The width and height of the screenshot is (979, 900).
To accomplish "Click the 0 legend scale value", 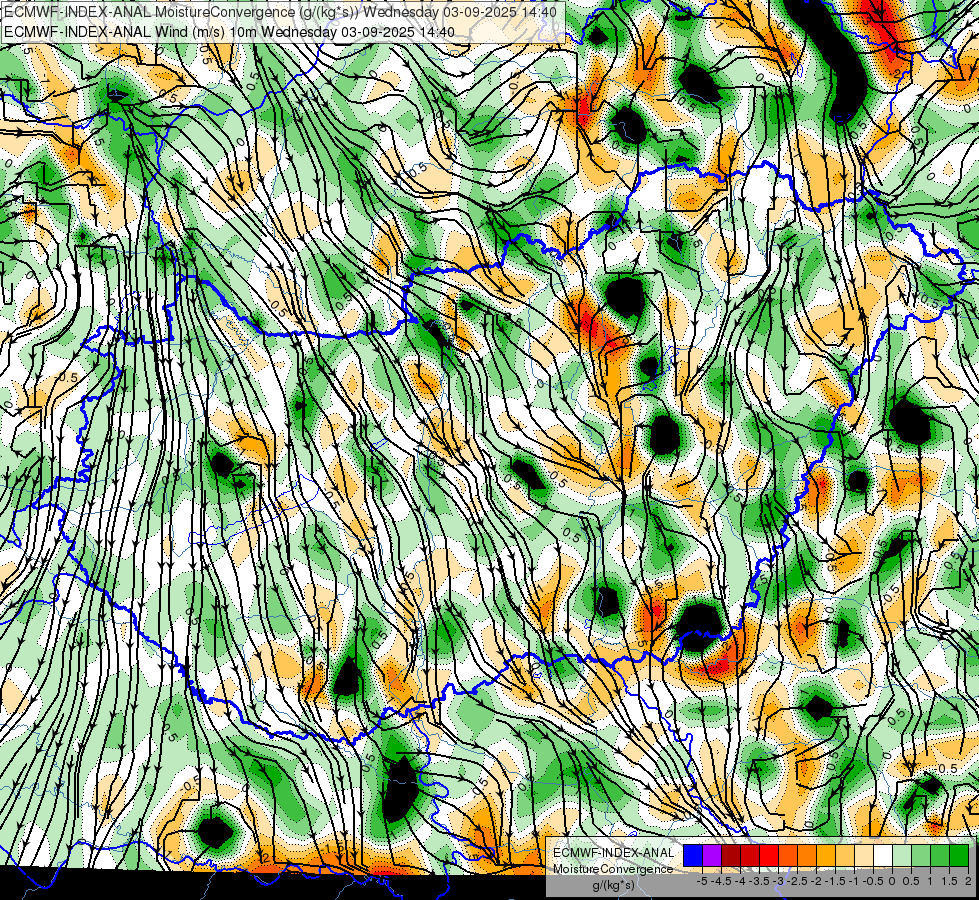I will [892, 881].
